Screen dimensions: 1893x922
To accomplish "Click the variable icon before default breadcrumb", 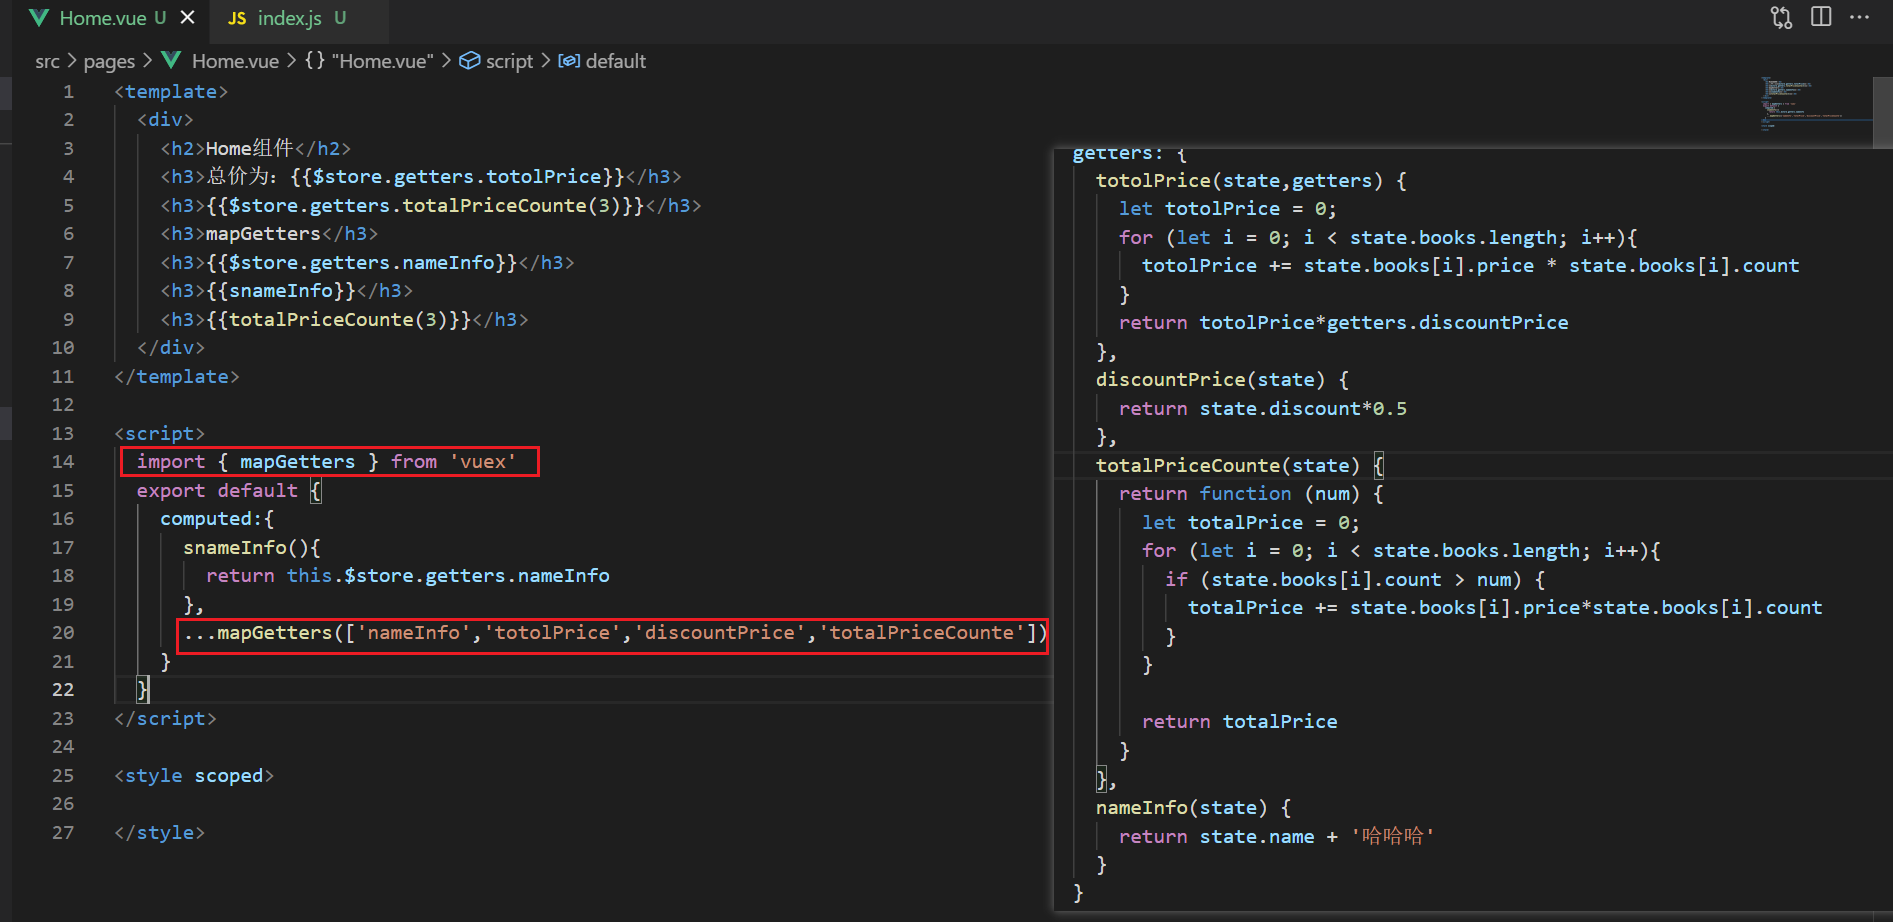I will [x=569, y=61].
